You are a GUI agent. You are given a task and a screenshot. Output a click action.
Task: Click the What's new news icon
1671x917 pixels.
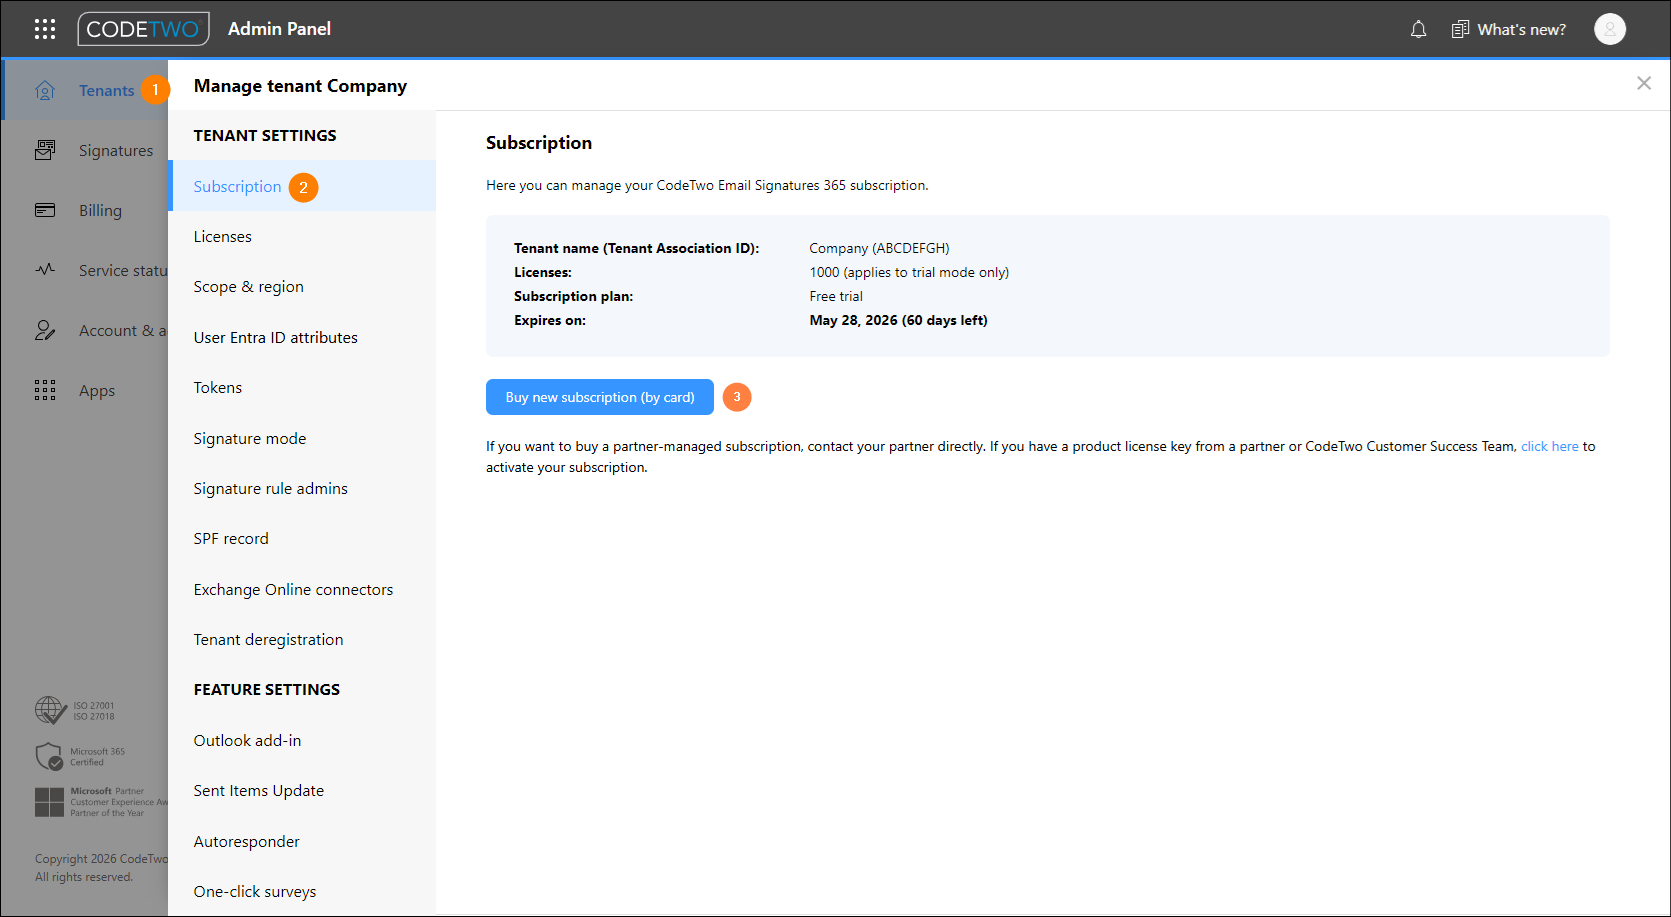pyautogui.click(x=1460, y=29)
